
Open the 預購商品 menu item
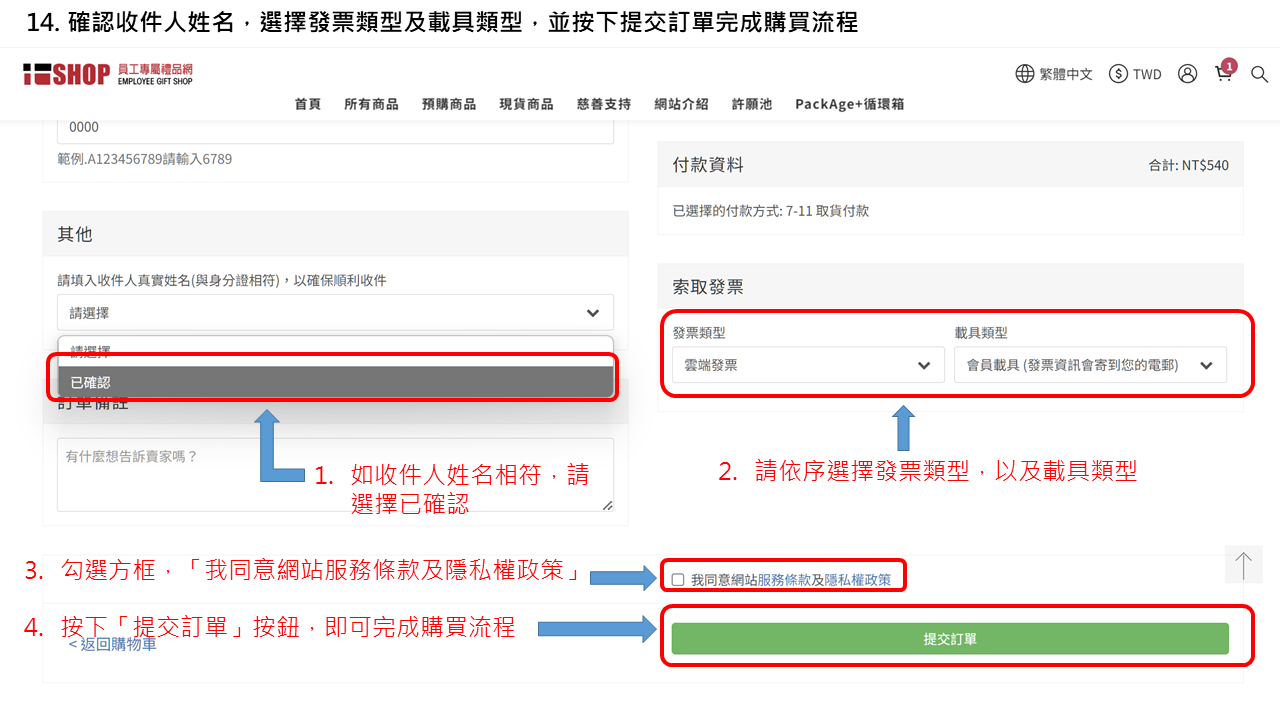click(x=449, y=104)
